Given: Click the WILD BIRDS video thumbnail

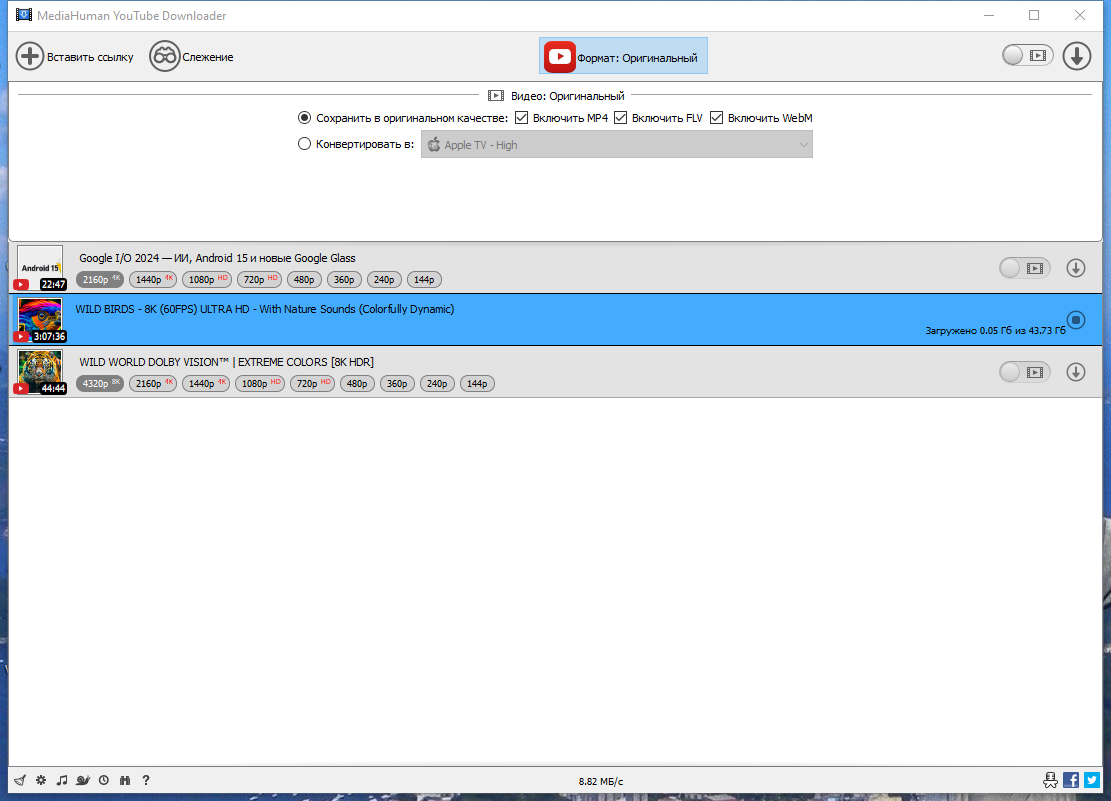Looking at the screenshot, I should [x=40, y=320].
